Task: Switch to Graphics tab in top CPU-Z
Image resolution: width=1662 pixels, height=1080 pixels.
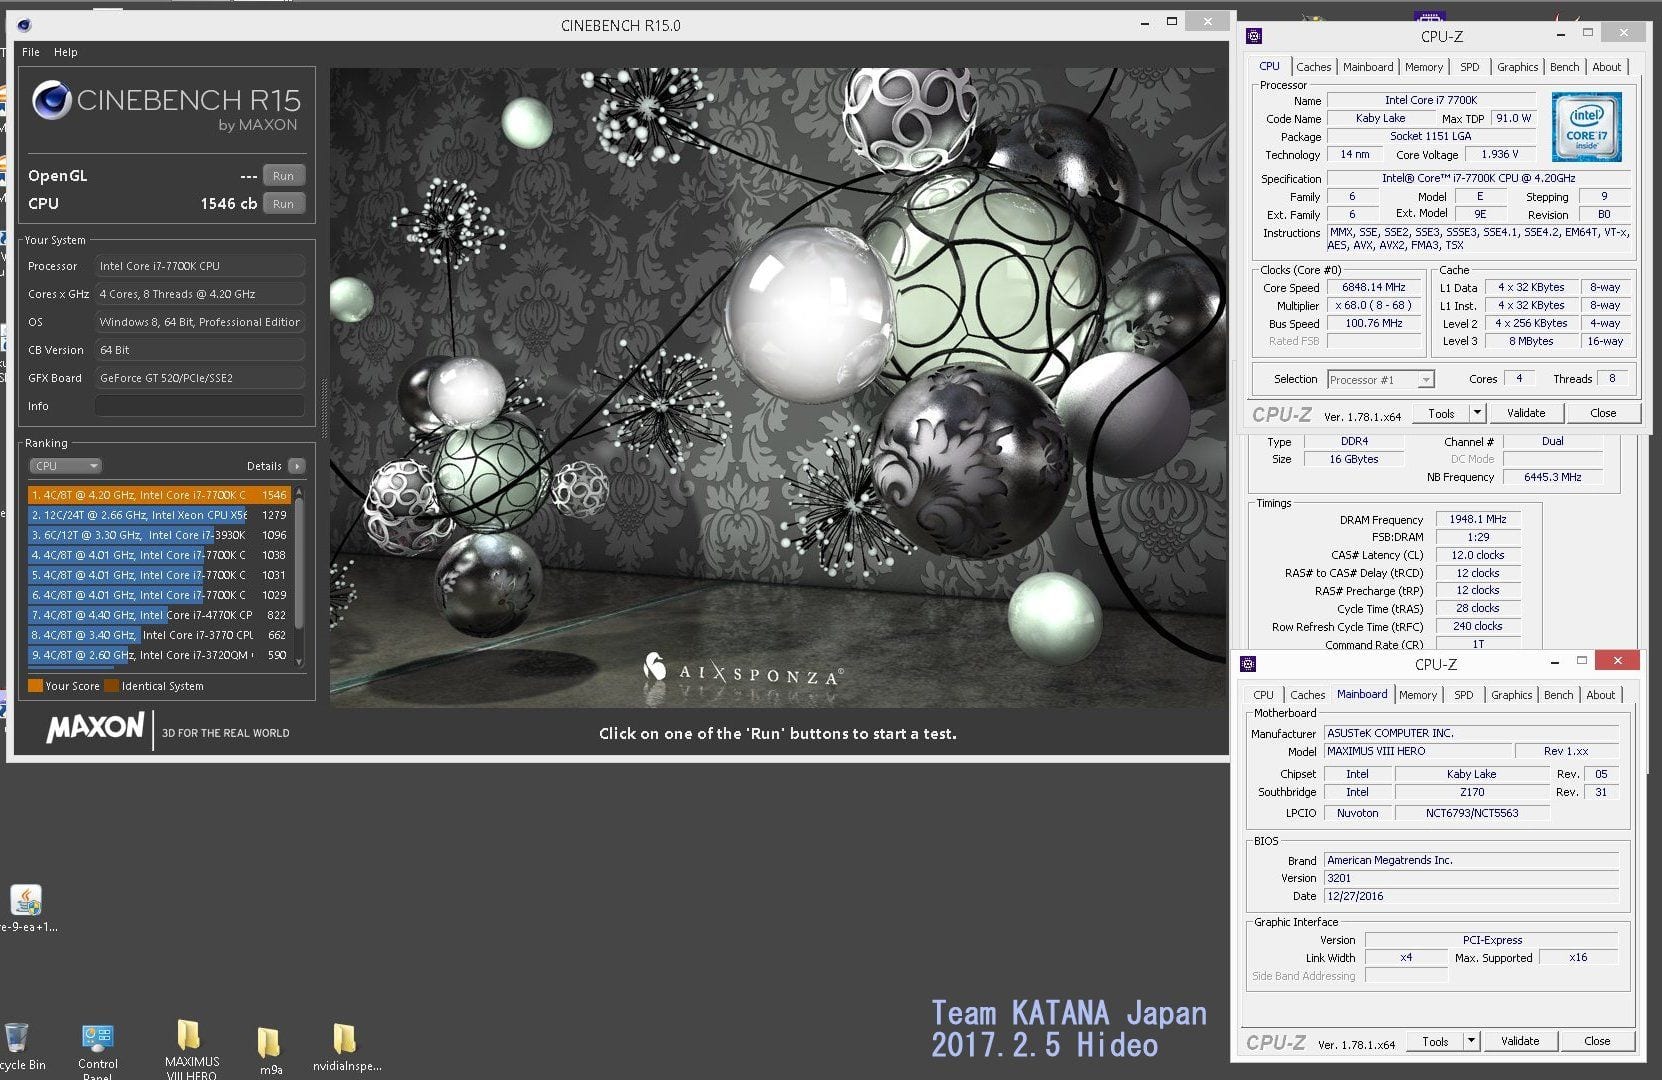Action: (x=1518, y=67)
